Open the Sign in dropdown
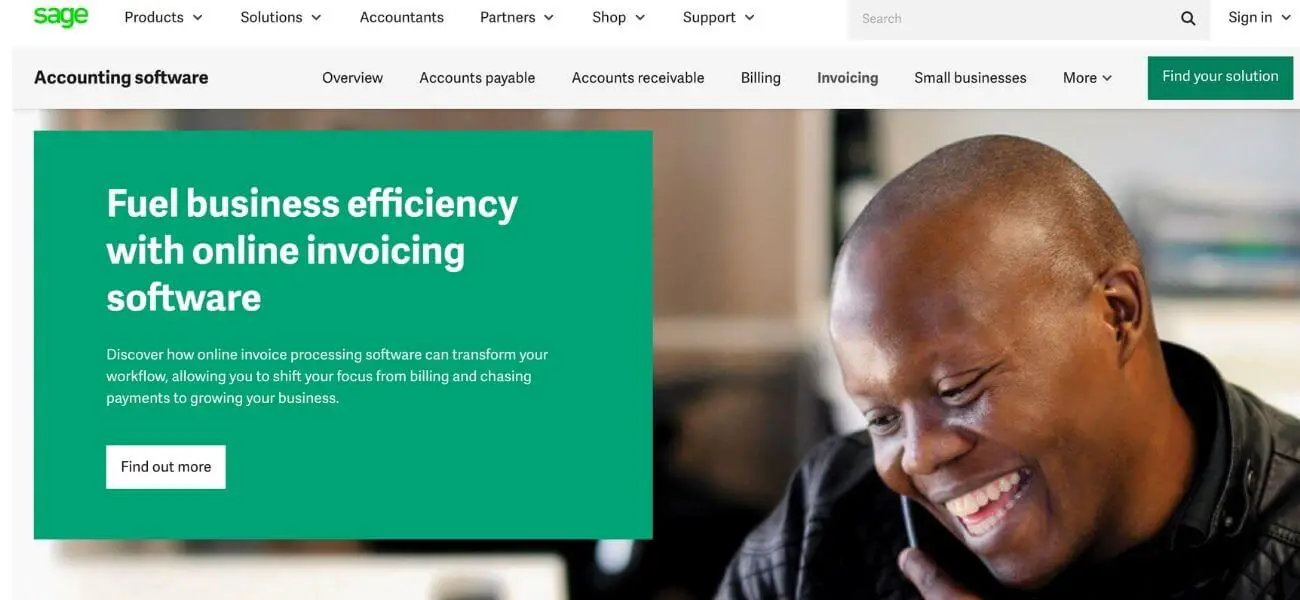This screenshot has width=1300, height=600. click(1260, 17)
